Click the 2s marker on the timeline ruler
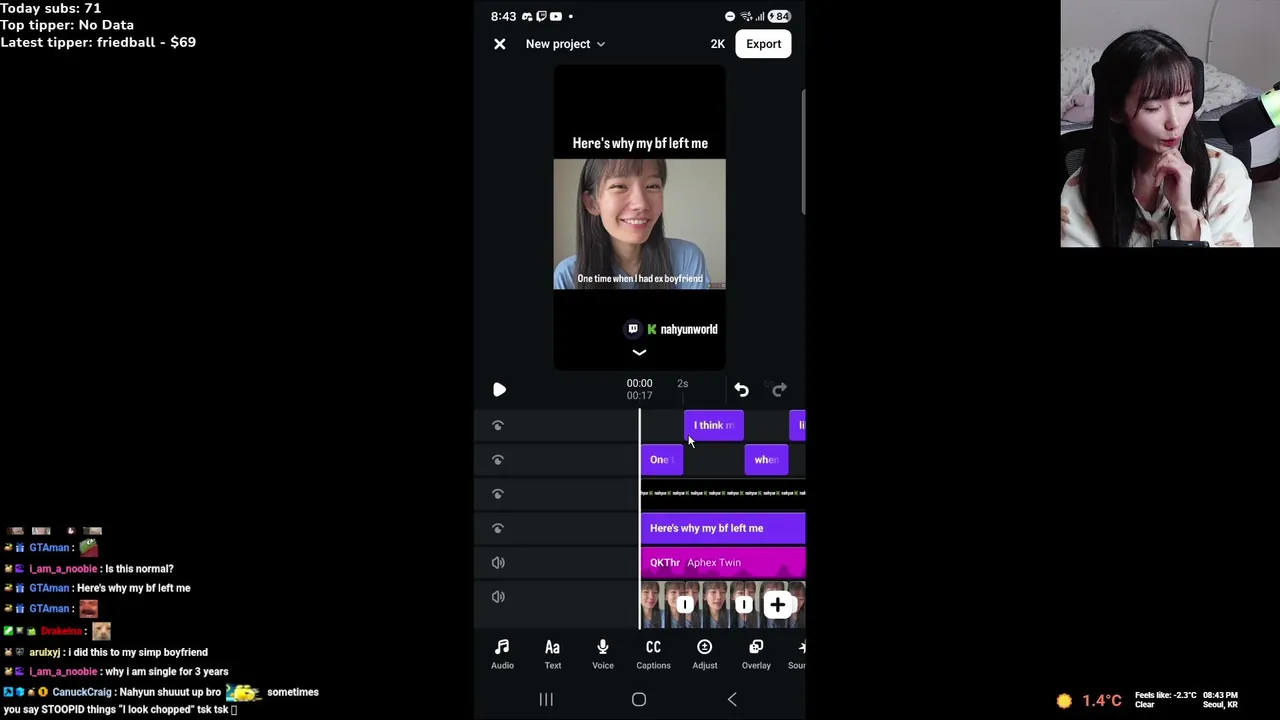1280x720 pixels. click(x=682, y=384)
